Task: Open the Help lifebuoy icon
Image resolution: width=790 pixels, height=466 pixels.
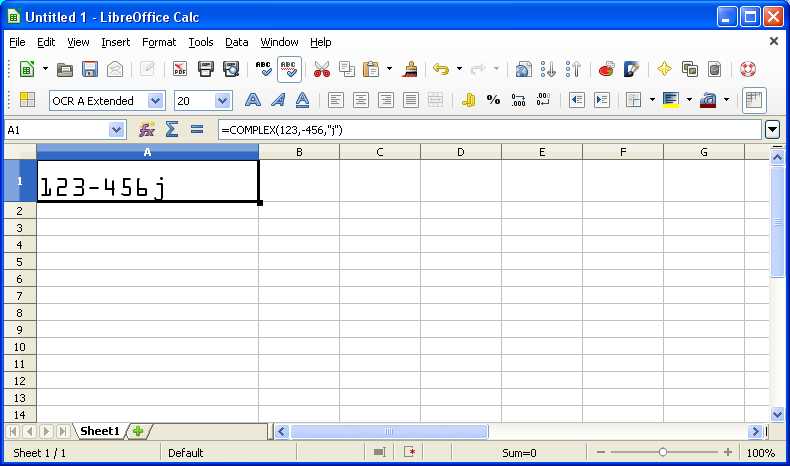Action: pos(748,69)
